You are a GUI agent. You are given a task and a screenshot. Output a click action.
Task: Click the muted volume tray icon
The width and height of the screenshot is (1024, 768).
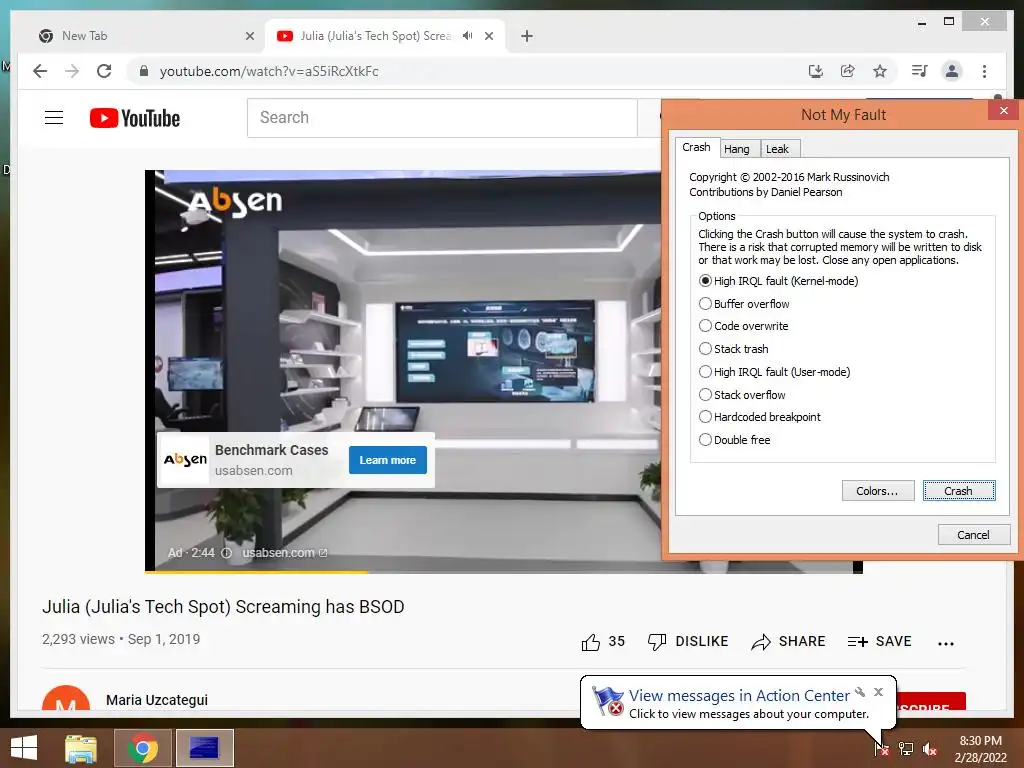point(930,749)
